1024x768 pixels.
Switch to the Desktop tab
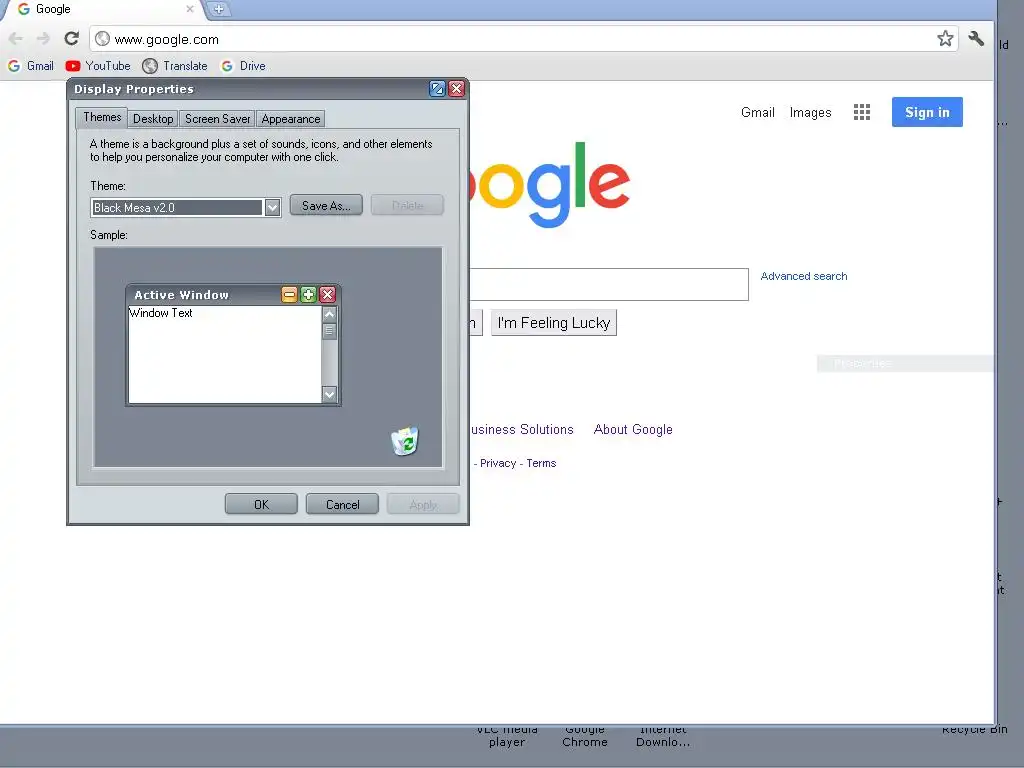[x=153, y=119]
